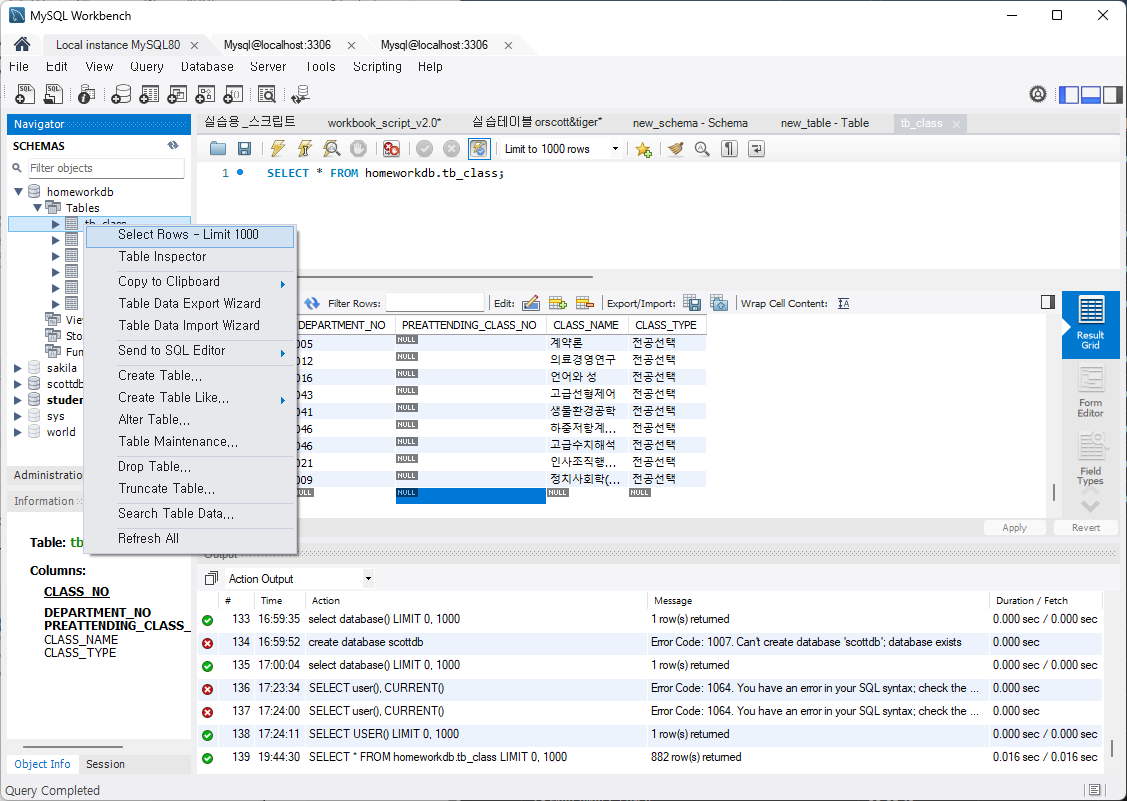Viewport: 1127px width, 801px height.
Task: Stop the running query icon
Action: (x=358, y=149)
